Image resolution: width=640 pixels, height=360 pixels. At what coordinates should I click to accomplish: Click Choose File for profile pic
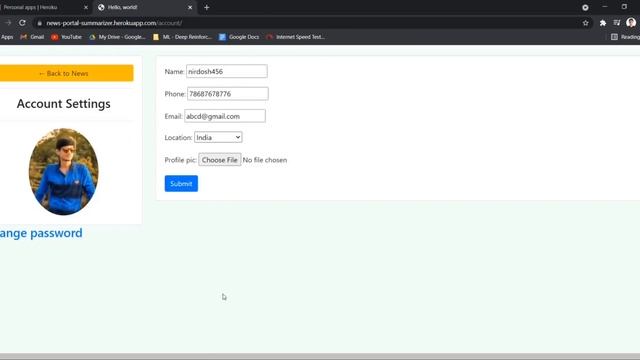click(x=220, y=160)
